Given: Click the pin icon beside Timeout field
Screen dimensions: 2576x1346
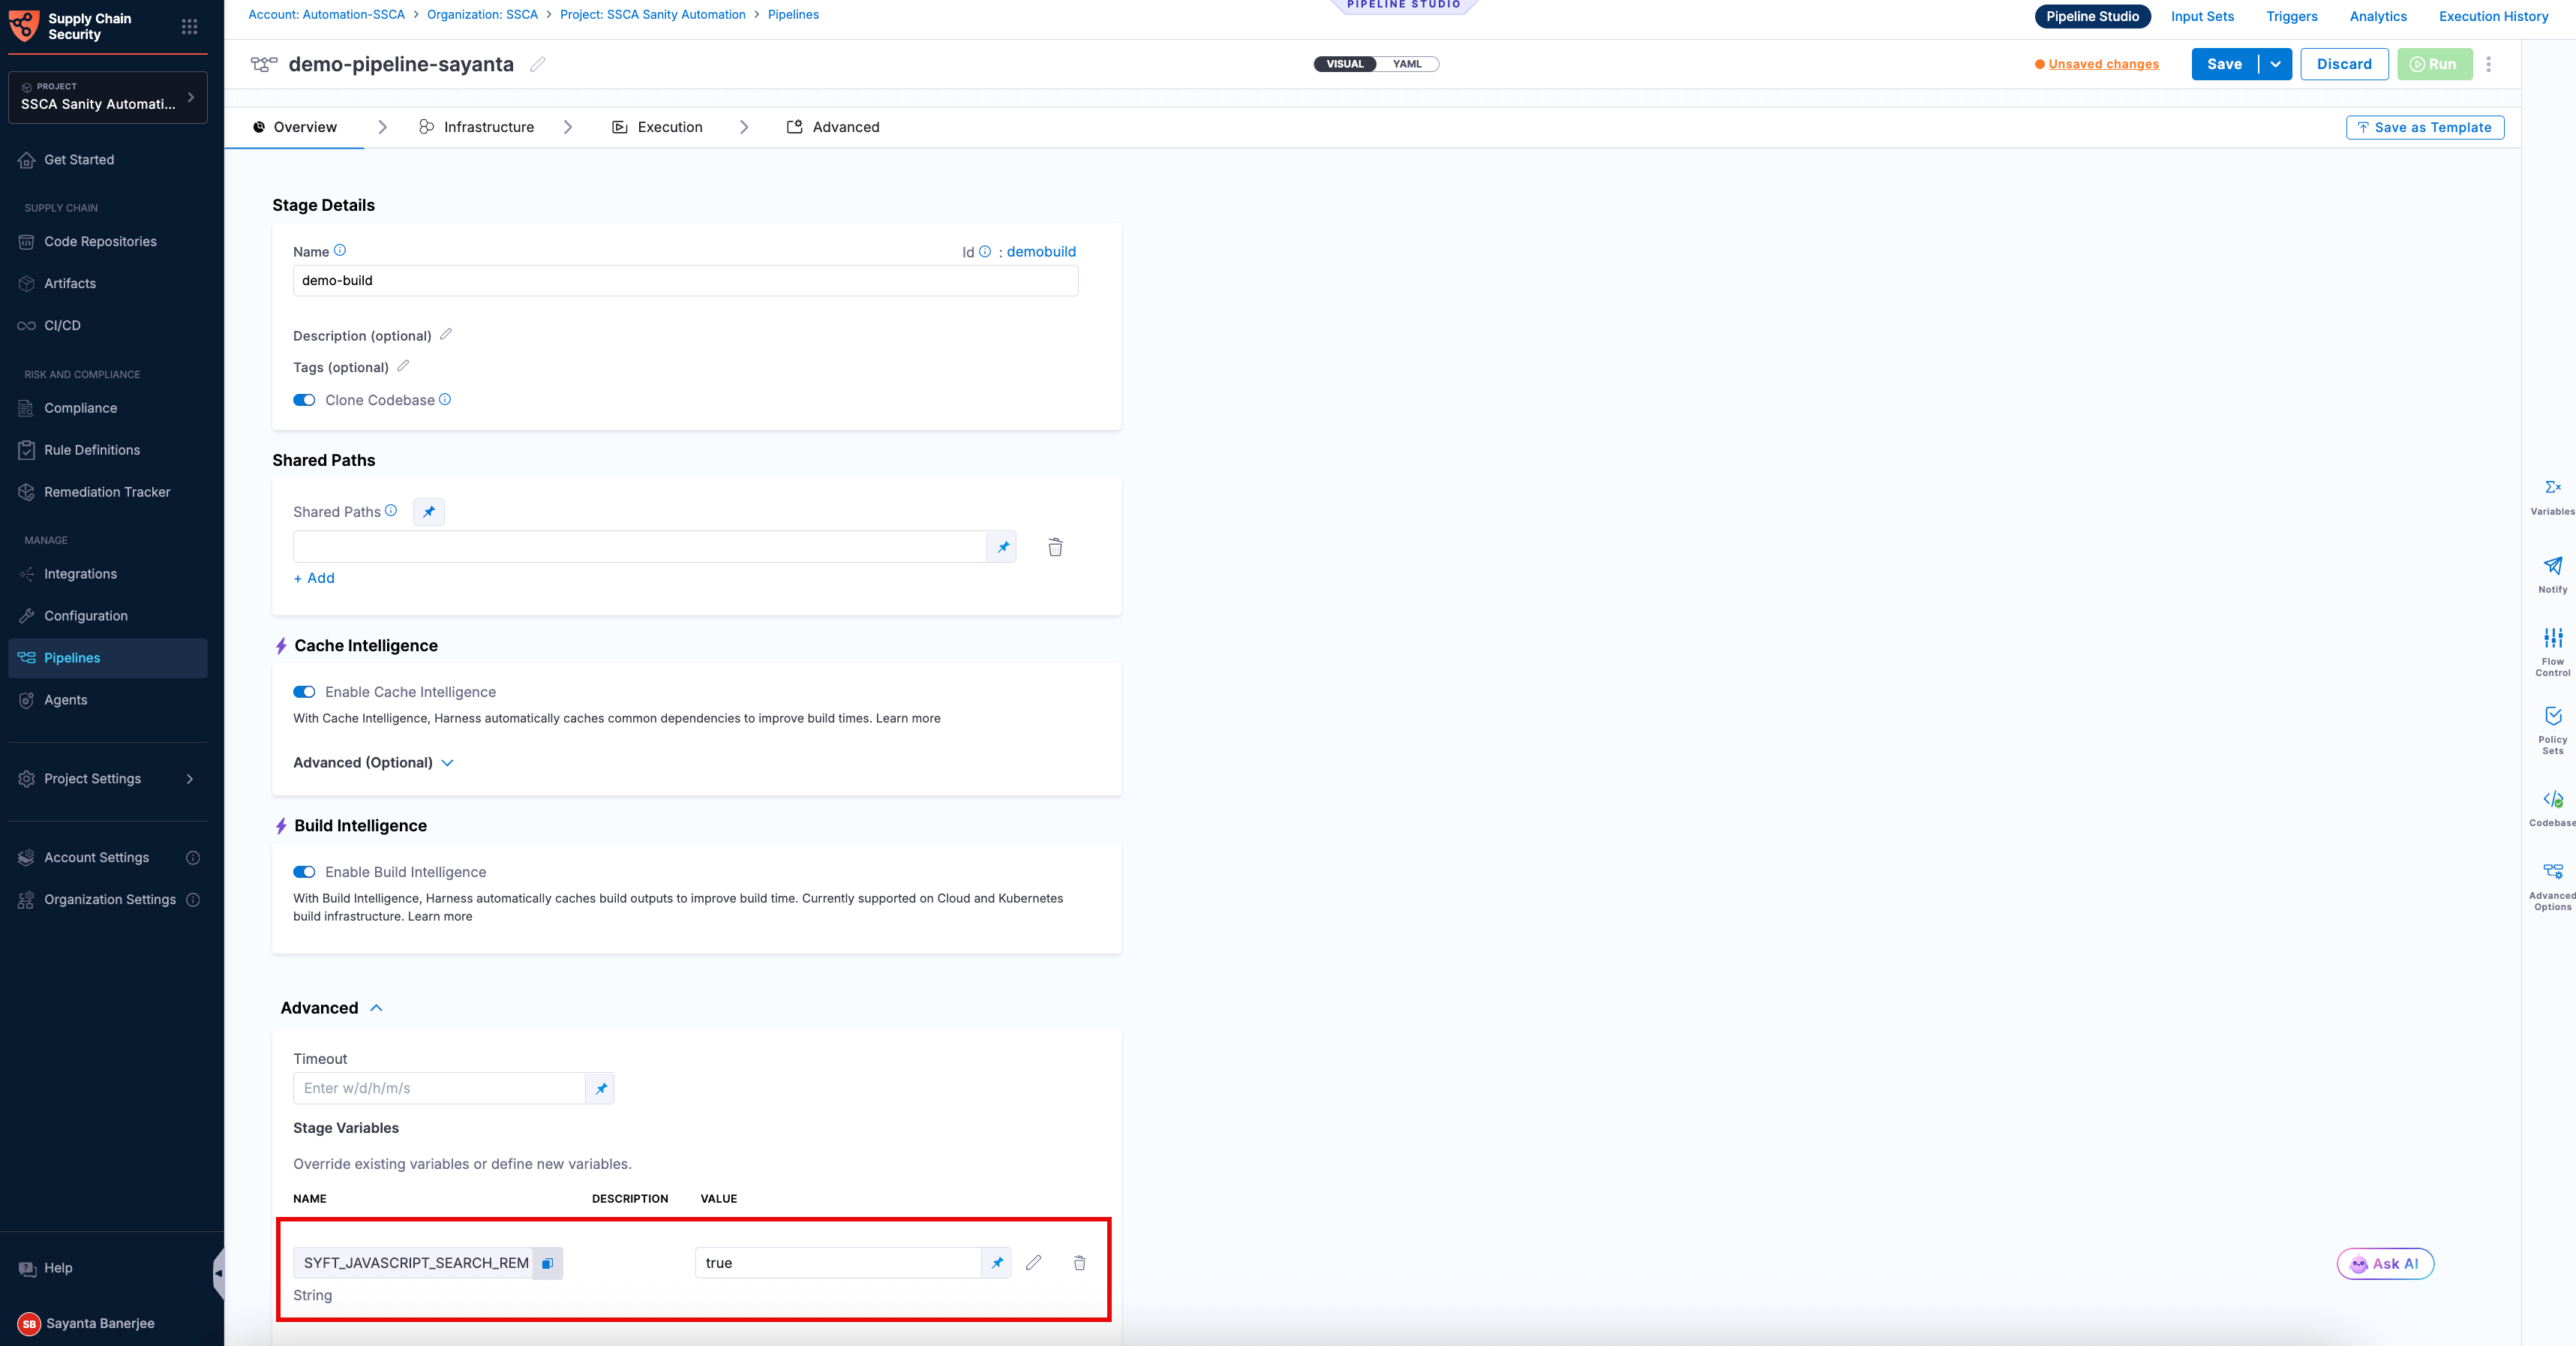Looking at the screenshot, I should tap(601, 1088).
